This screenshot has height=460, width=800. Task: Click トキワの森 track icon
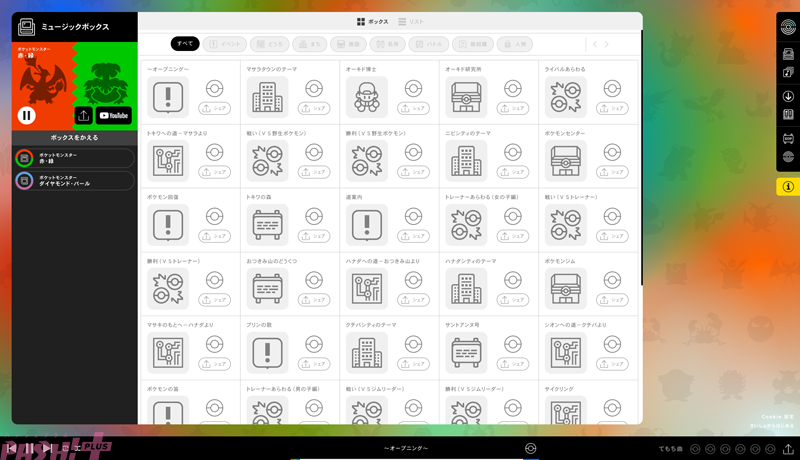267,225
